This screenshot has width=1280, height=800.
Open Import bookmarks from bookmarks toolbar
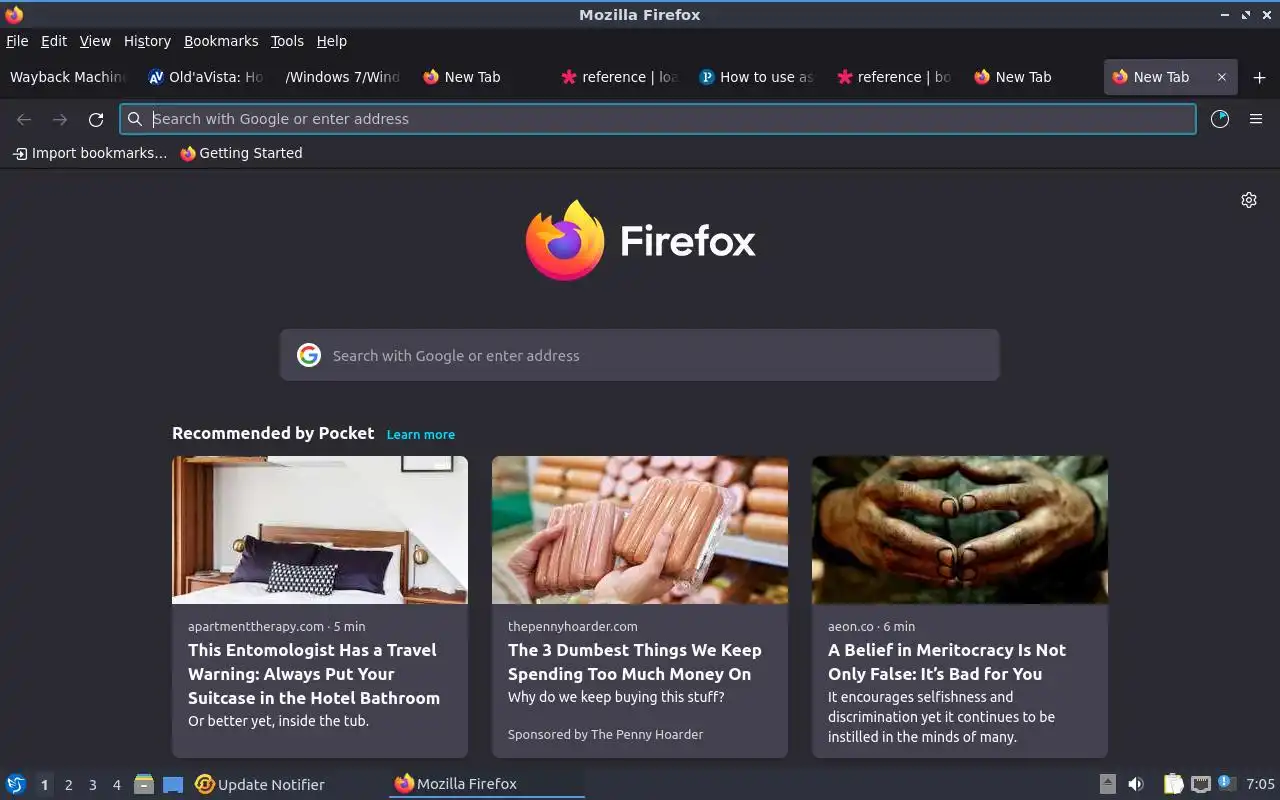[90, 153]
